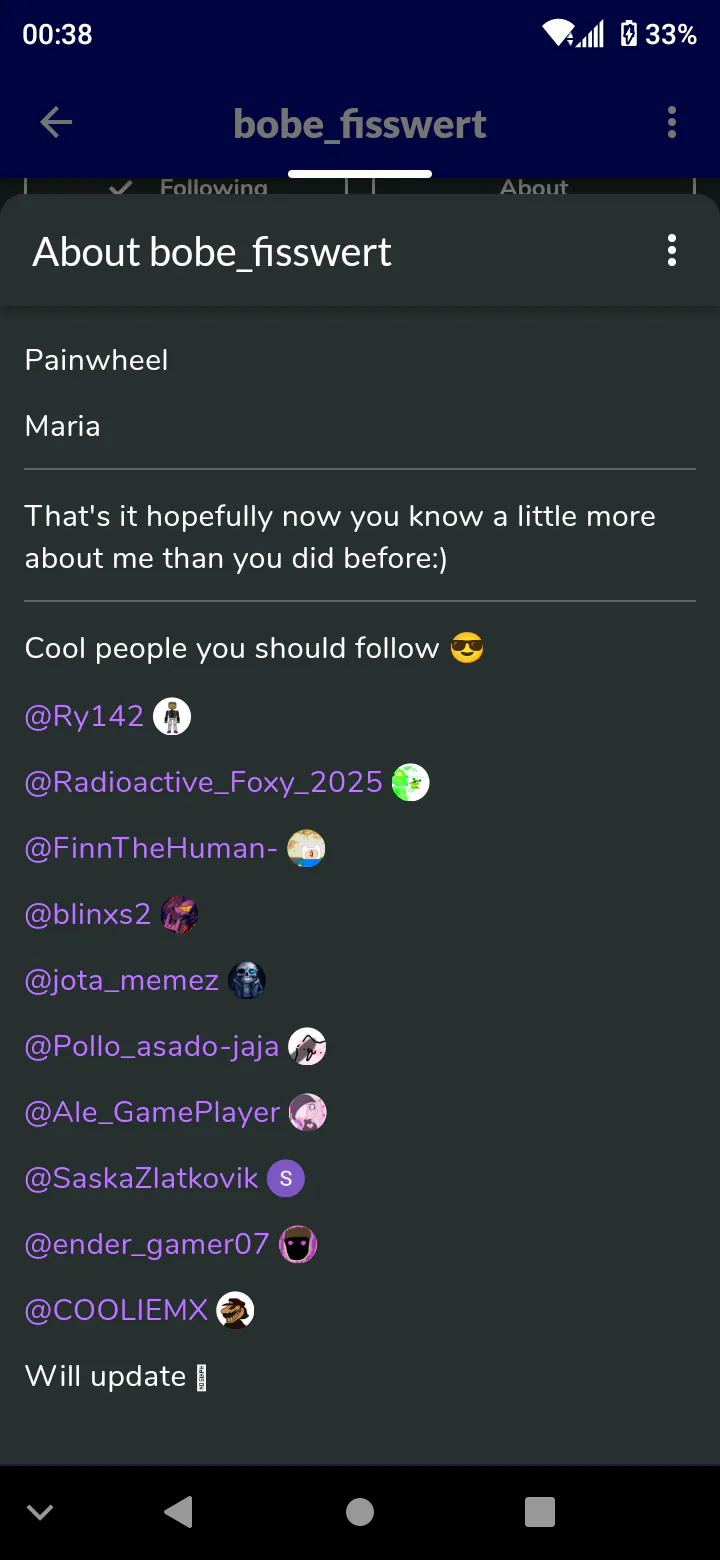Image resolution: width=720 pixels, height=1560 pixels.
Task: Open the partially hidden About tab
Action: point(534,187)
